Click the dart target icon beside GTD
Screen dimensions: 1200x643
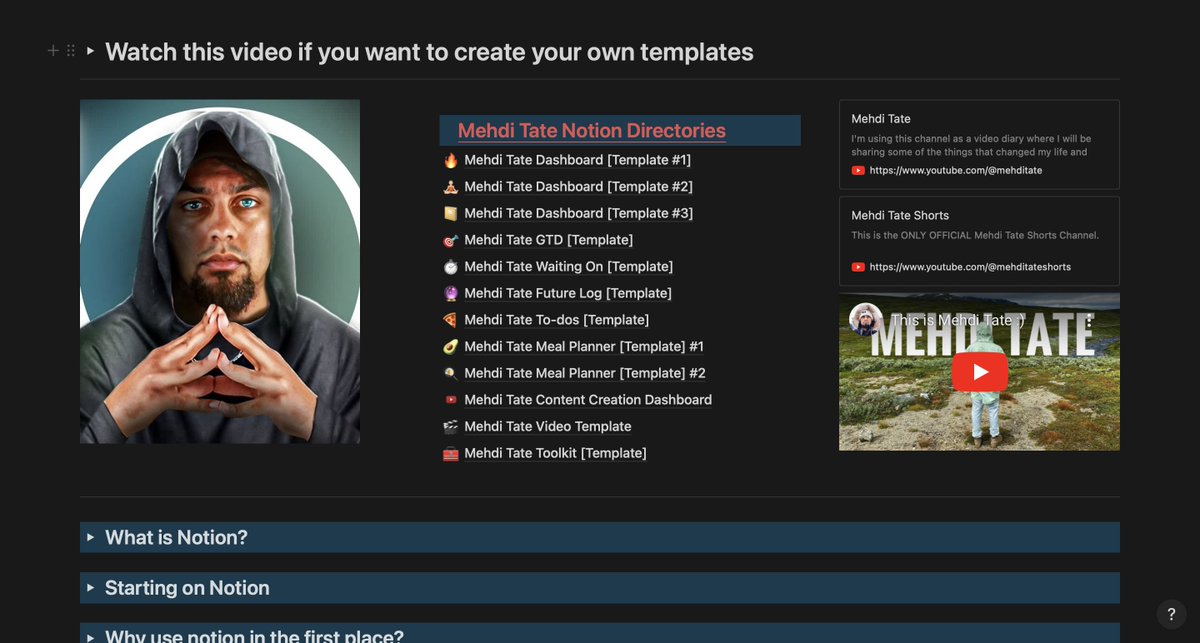450,240
